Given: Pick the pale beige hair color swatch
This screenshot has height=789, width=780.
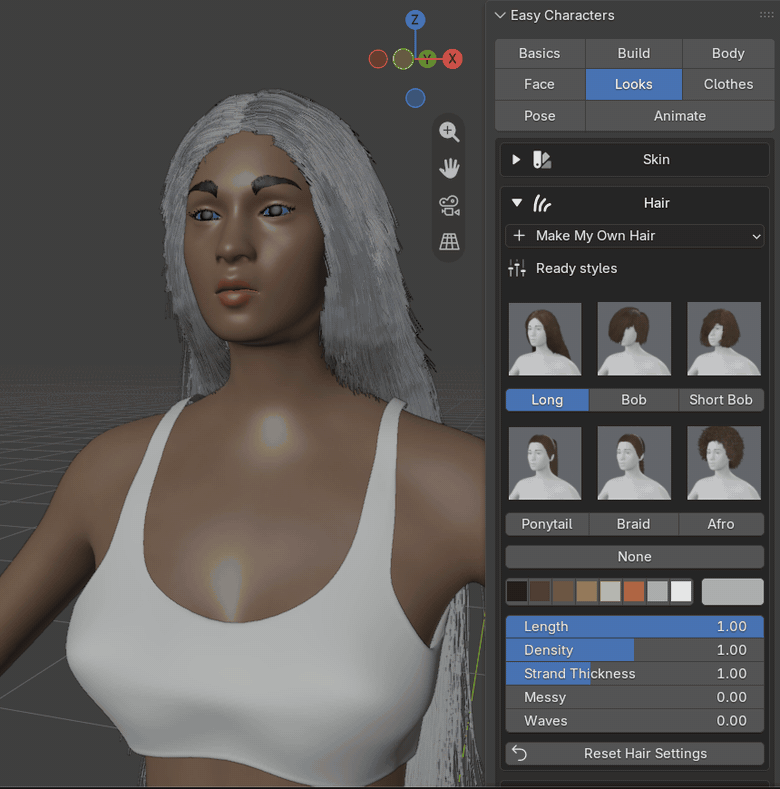Looking at the screenshot, I should 610,591.
